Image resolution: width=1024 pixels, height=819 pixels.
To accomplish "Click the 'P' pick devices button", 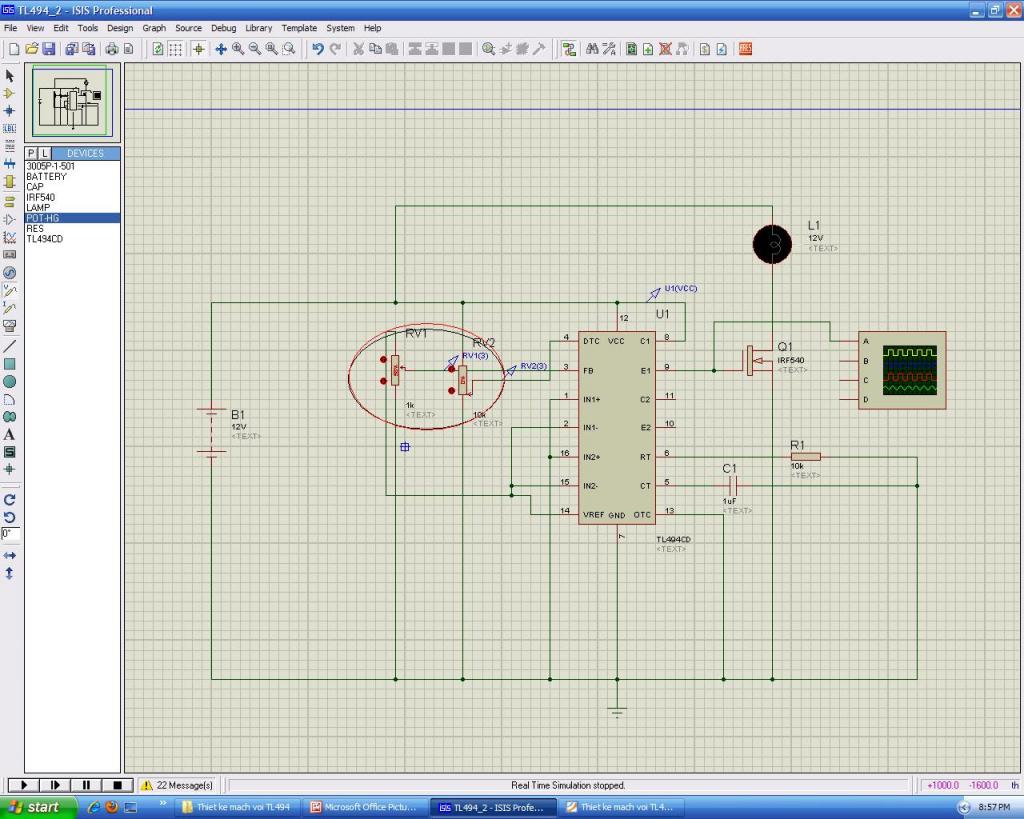I will (31, 153).
